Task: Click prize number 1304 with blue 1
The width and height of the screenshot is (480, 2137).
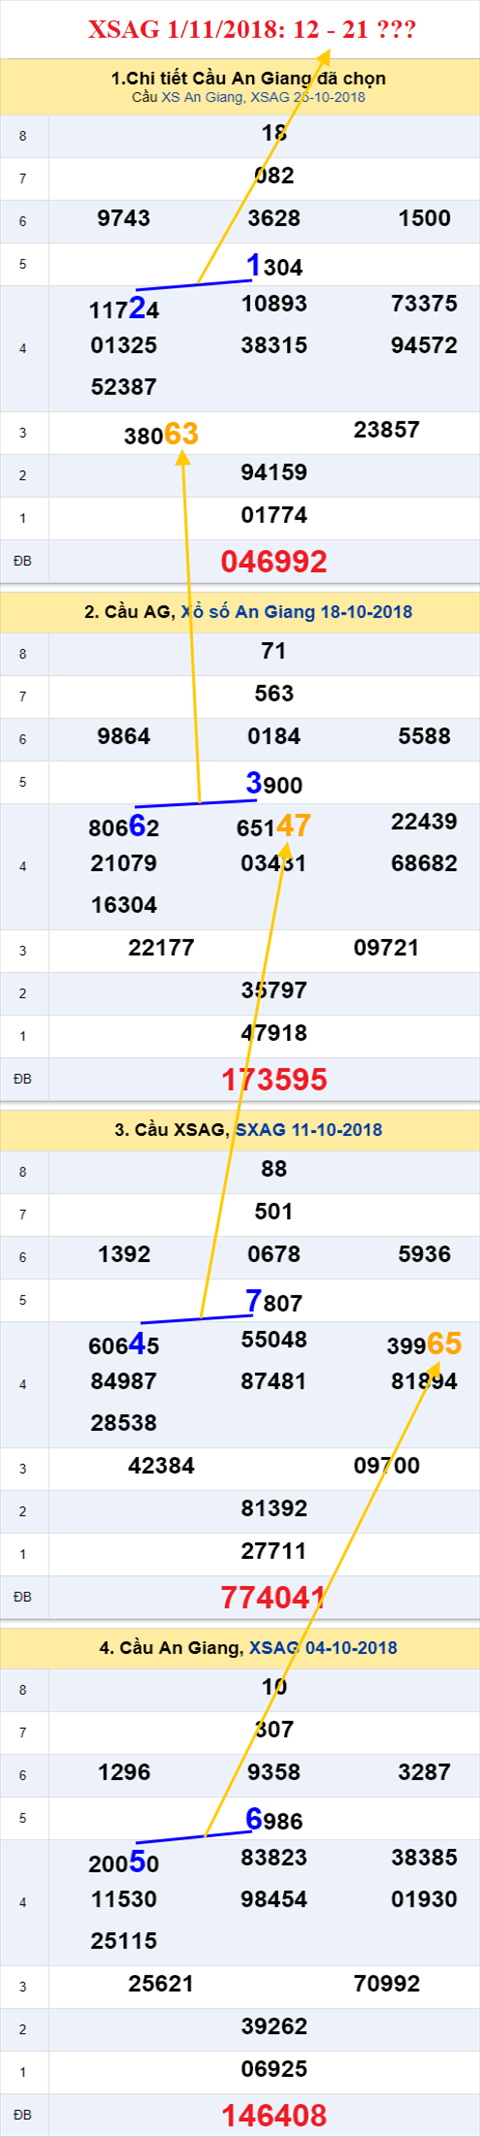Action: pos(274,266)
